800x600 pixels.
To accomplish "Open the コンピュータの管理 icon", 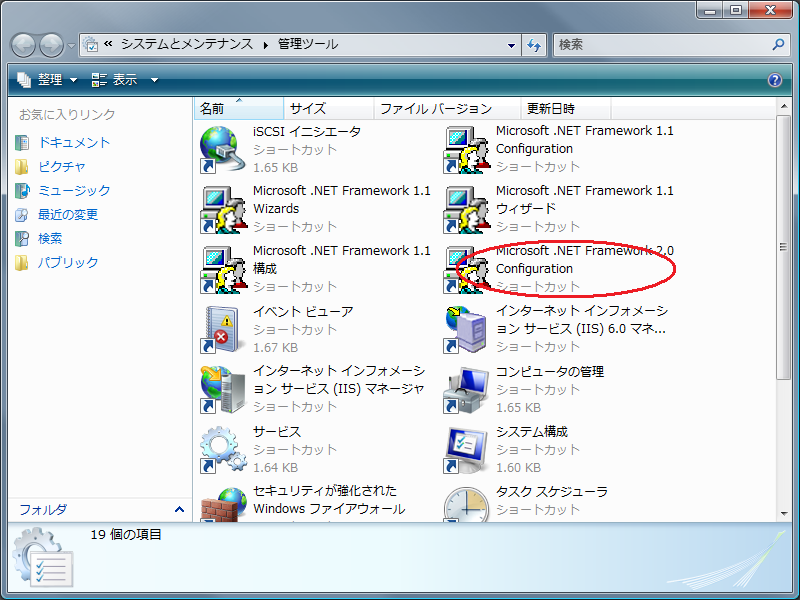I will [x=465, y=389].
